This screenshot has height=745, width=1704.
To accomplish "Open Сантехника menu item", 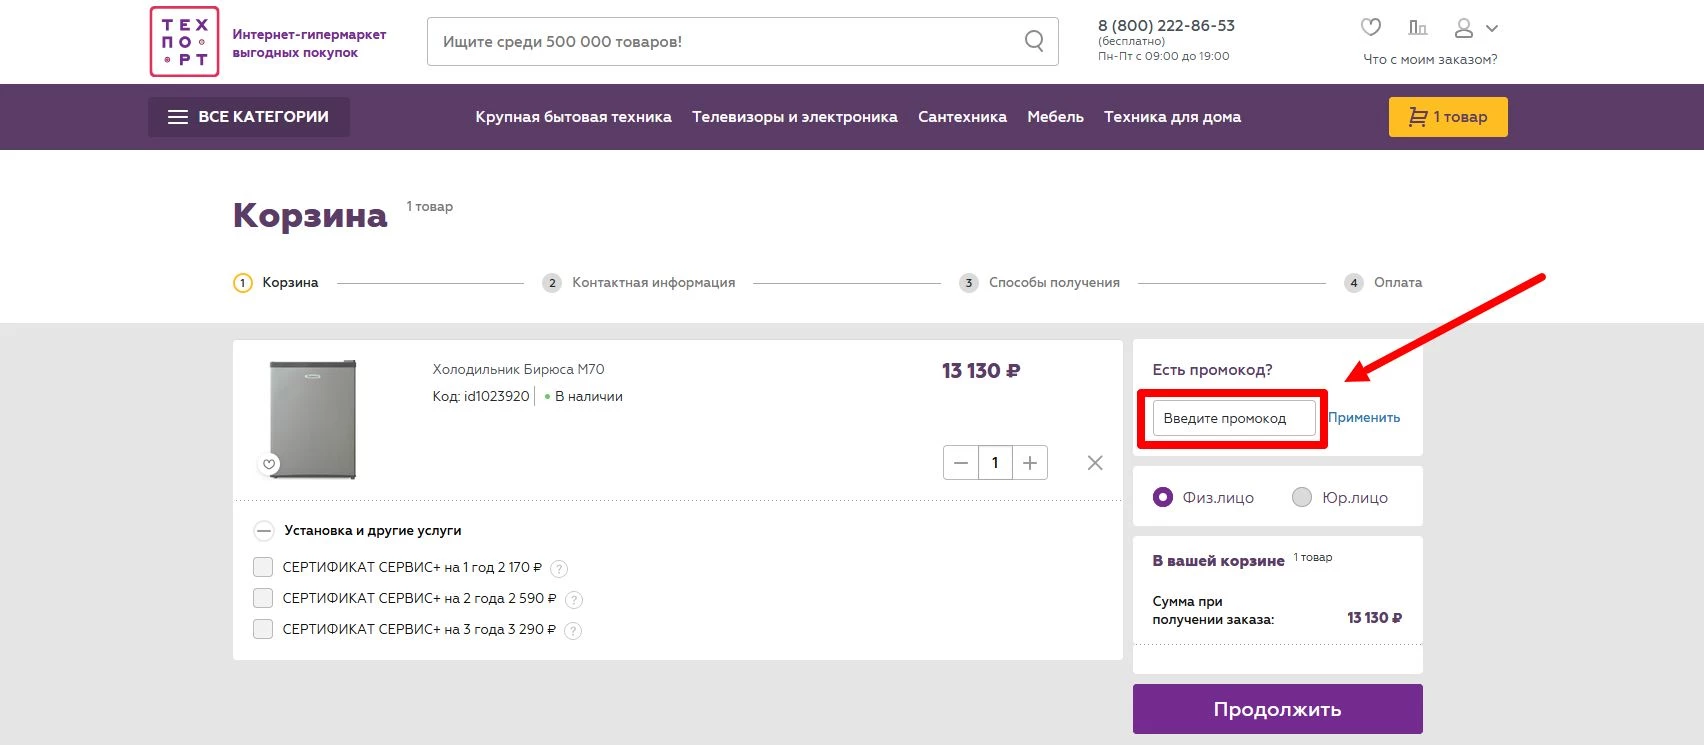I will [962, 117].
